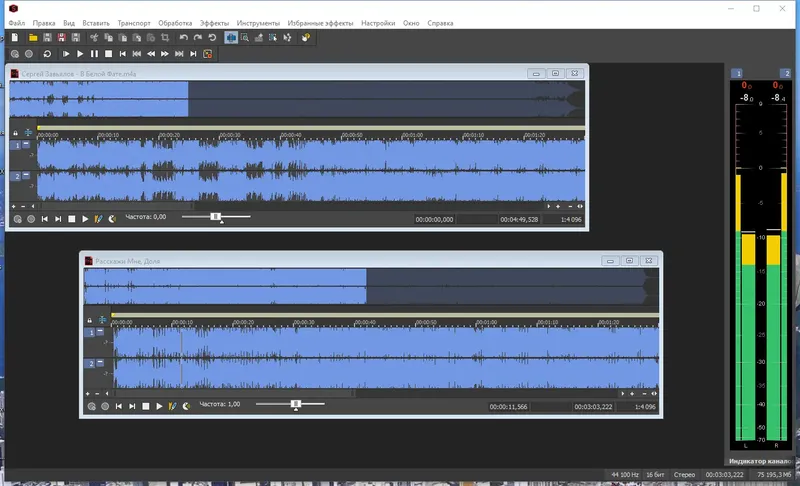Screen dimensions: 800x486
Task: Toggle the lock icon in Рассказки Мне window
Action: 90,320
